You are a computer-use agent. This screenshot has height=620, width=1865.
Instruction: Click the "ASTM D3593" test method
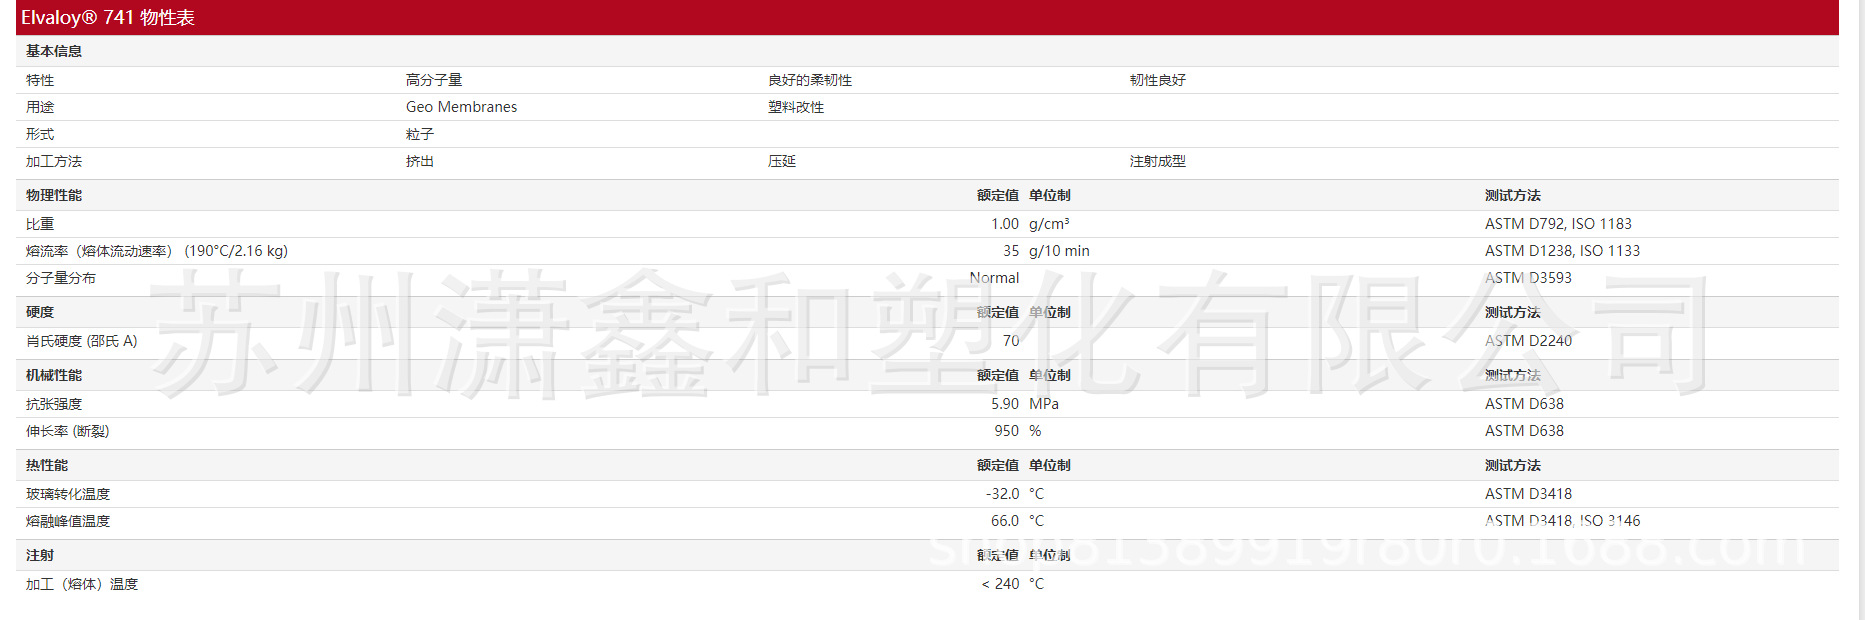point(1528,278)
